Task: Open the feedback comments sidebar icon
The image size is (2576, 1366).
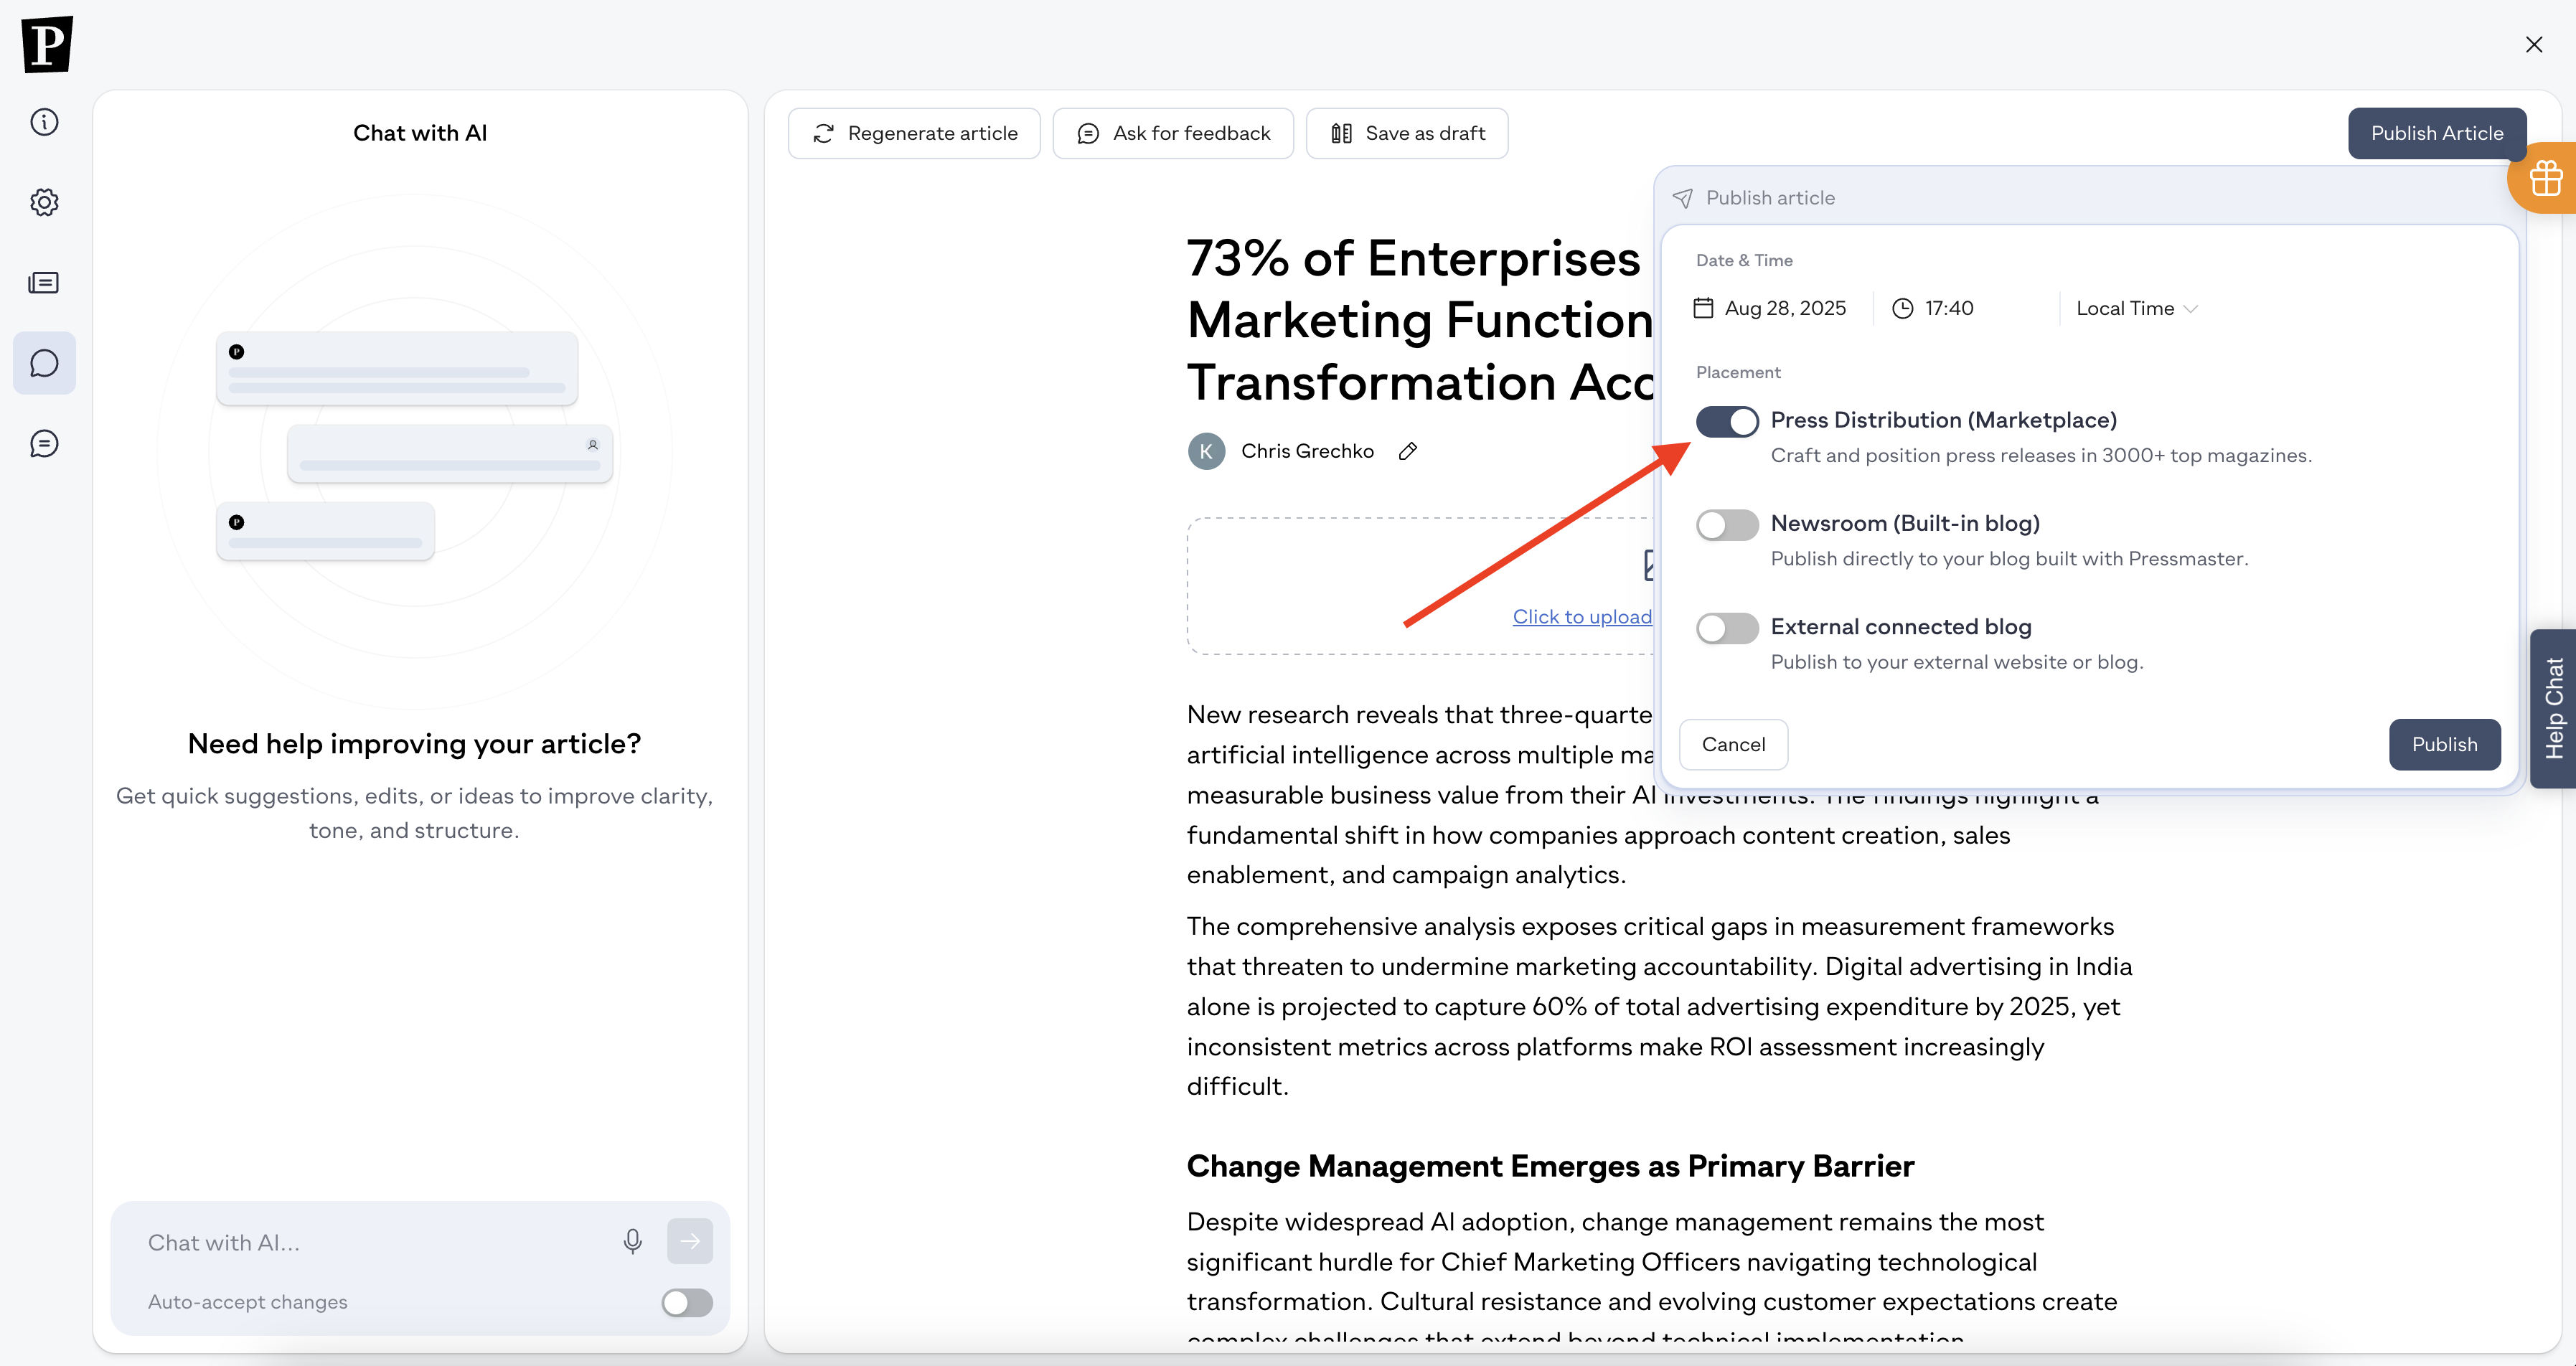Action: pyautogui.click(x=44, y=444)
